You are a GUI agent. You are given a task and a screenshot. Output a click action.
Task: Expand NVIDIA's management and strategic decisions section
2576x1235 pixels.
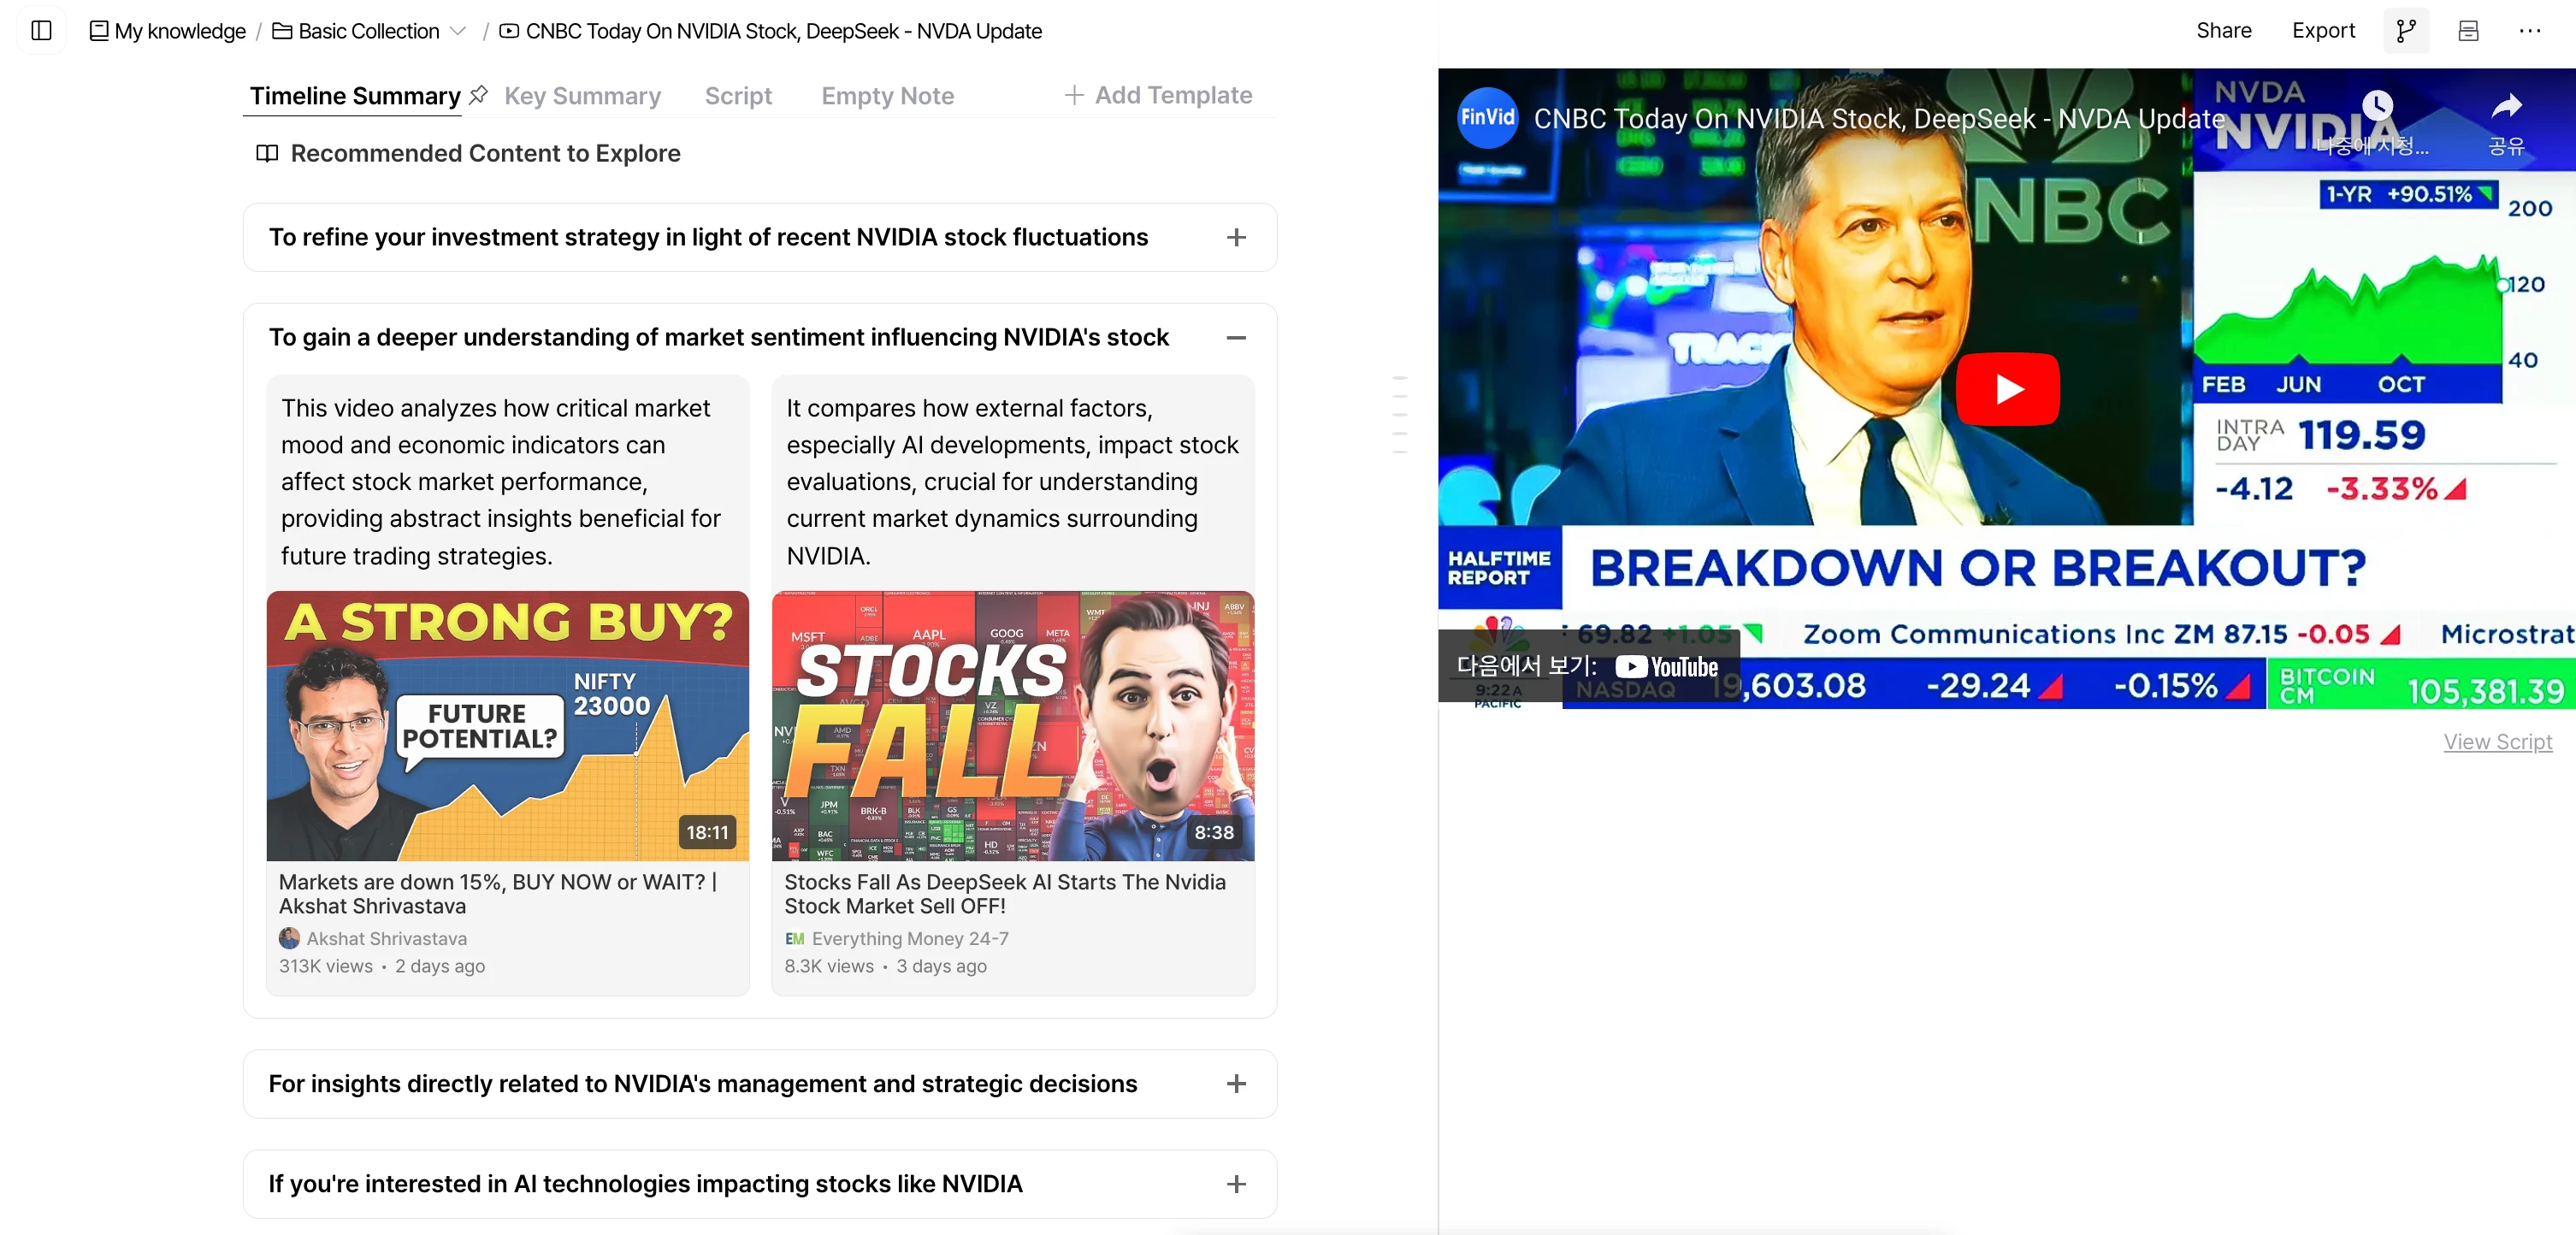point(1236,1084)
